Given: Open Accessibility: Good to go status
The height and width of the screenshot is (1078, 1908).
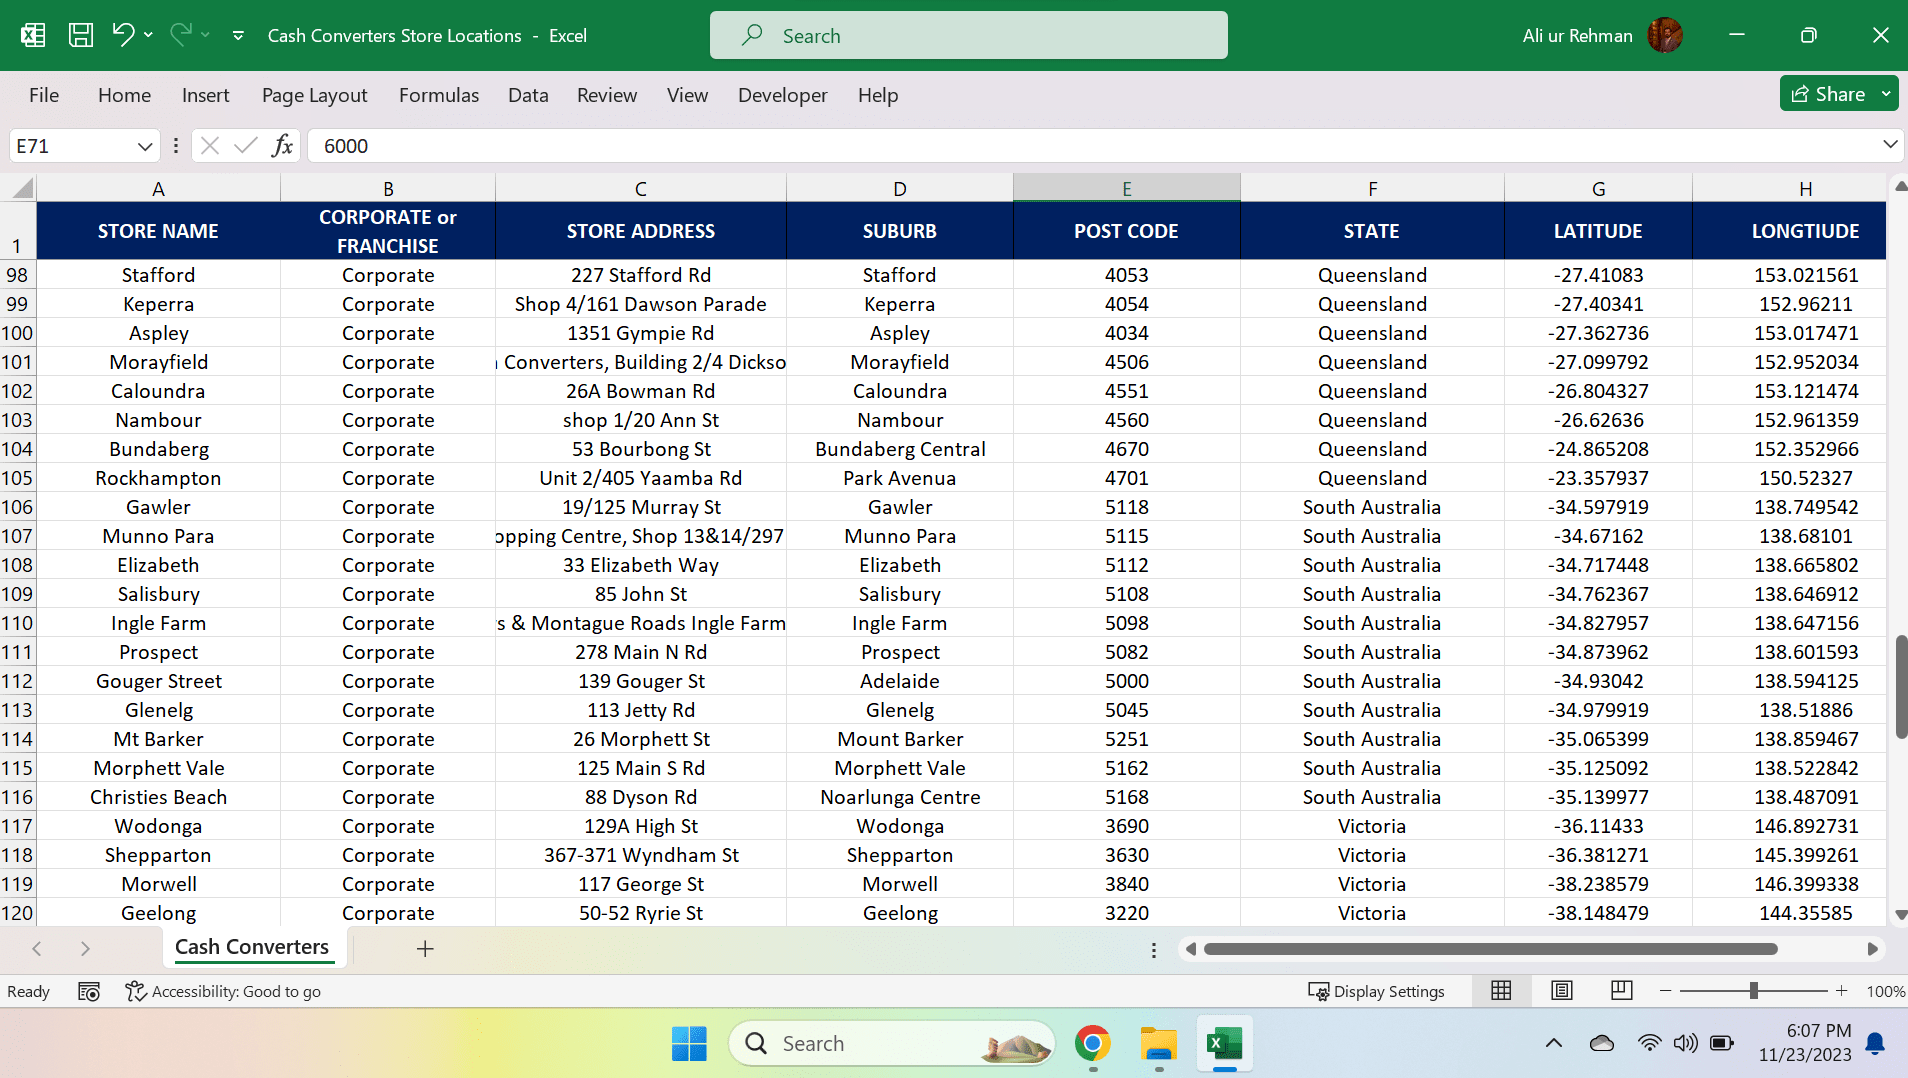Looking at the screenshot, I should click(222, 991).
